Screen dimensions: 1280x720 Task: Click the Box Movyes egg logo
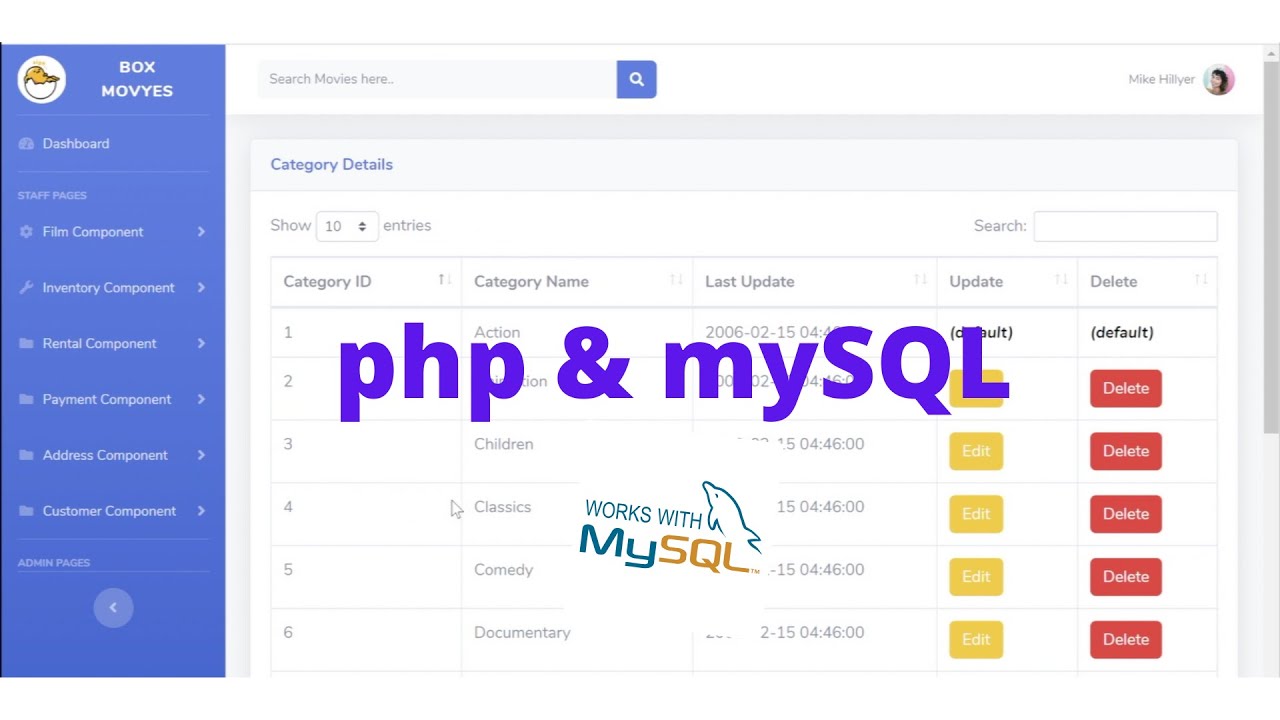(x=41, y=80)
